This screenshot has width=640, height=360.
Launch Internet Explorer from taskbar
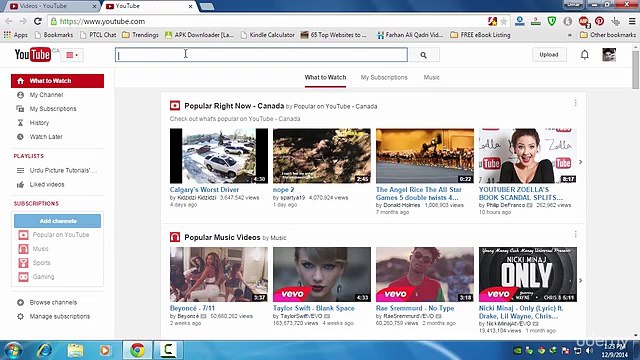[44, 350]
